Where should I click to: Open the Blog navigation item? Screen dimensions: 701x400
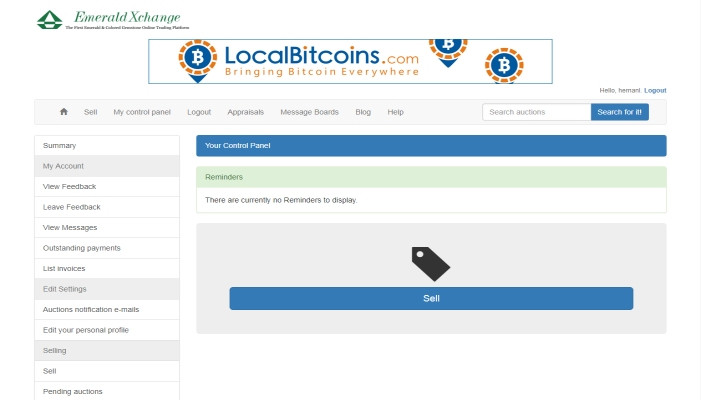pyautogui.click(x=363, y=112)
